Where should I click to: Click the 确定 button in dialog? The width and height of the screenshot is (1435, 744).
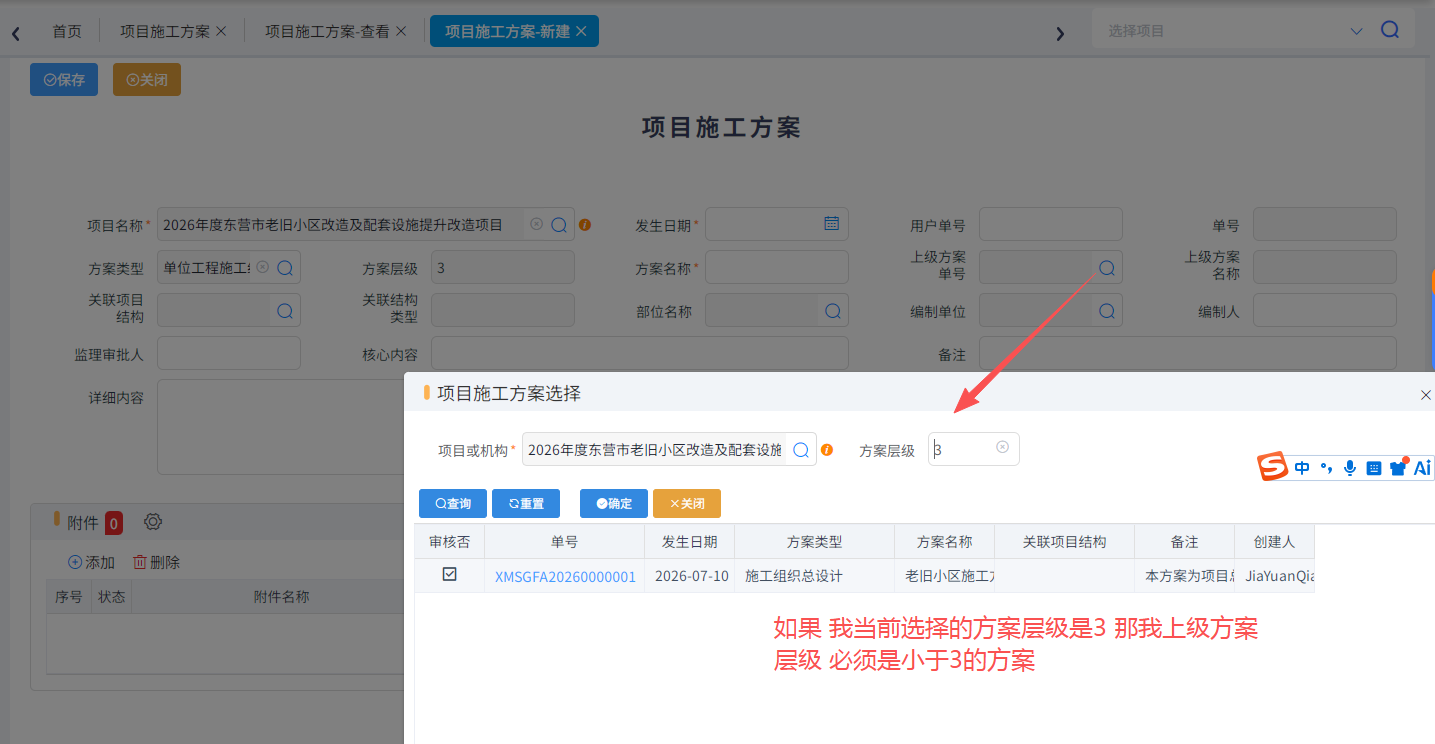click(614, 503)
